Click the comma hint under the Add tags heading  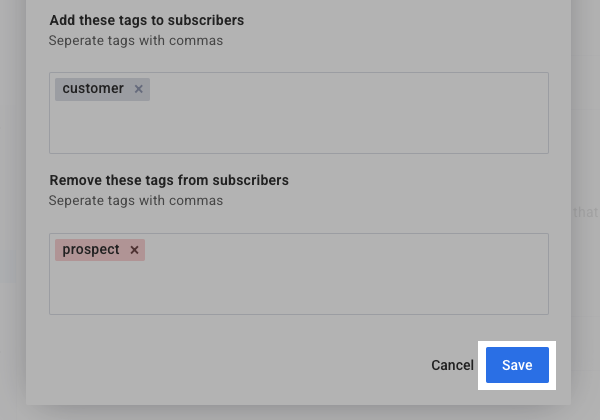pos(135,41)
